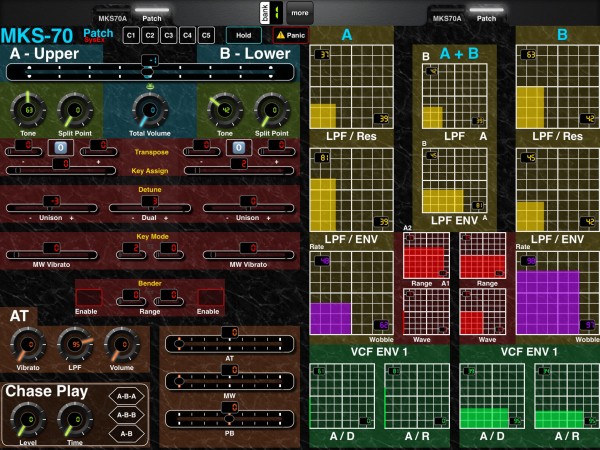
Task: Adjust the left Unison detune slider
Action: coord(52,208)
